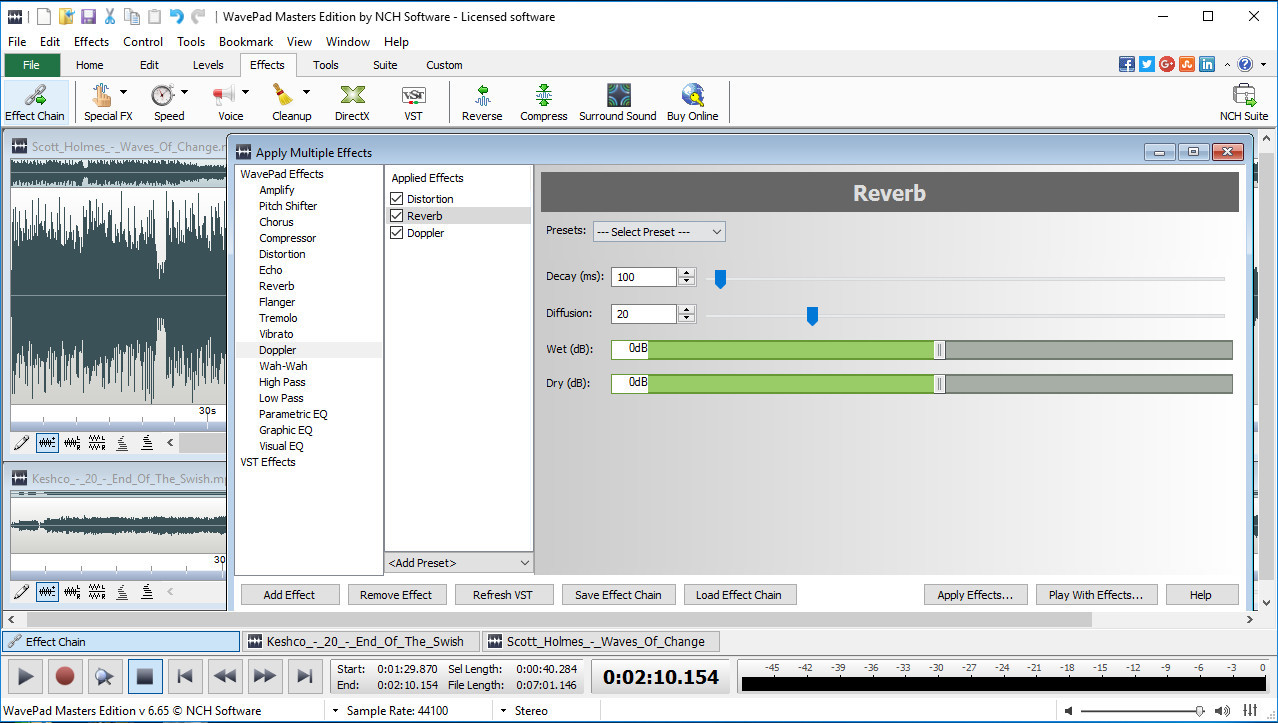Click the Fast Forward button
Viewport: 1278px width, 723px height.
(265, 677)
